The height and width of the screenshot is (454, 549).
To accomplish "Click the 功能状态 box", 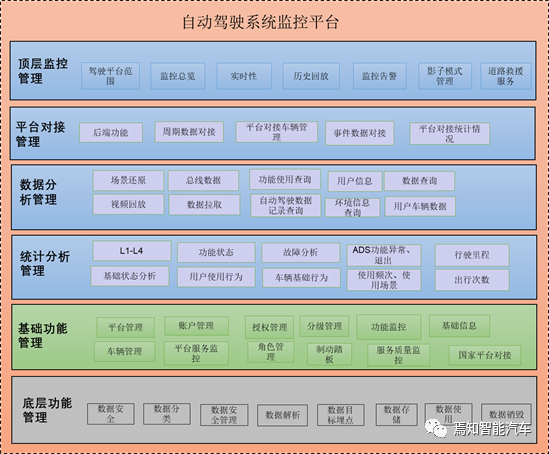I will [x=216, y=252].
